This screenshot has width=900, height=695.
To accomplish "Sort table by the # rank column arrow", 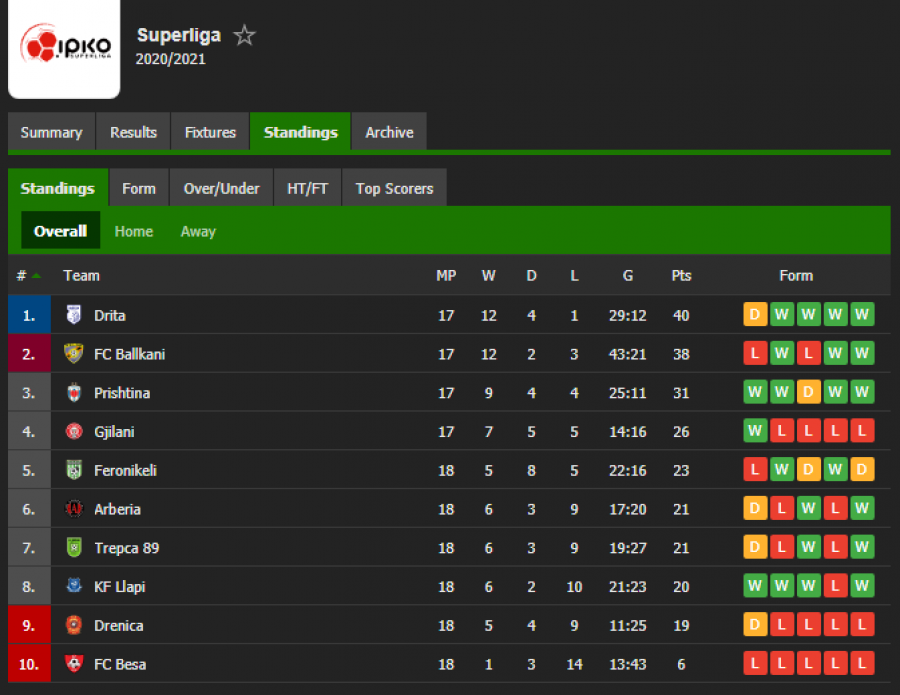I will [x=37, y=275].
